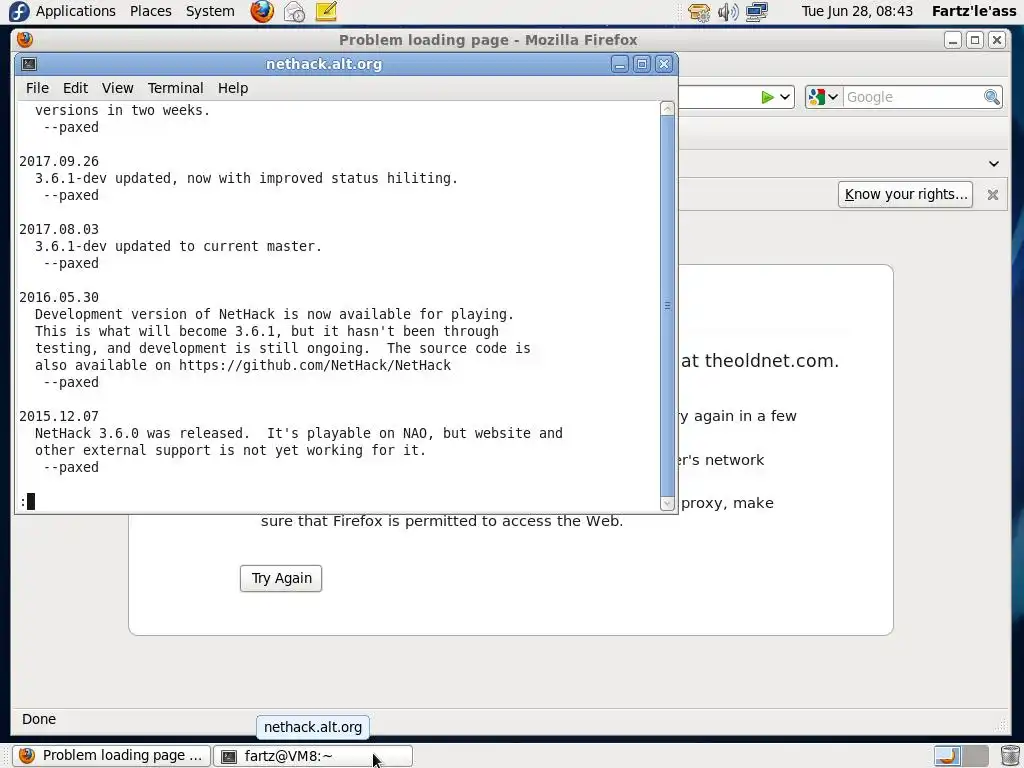Open the Places menu in the top panel

150,11
